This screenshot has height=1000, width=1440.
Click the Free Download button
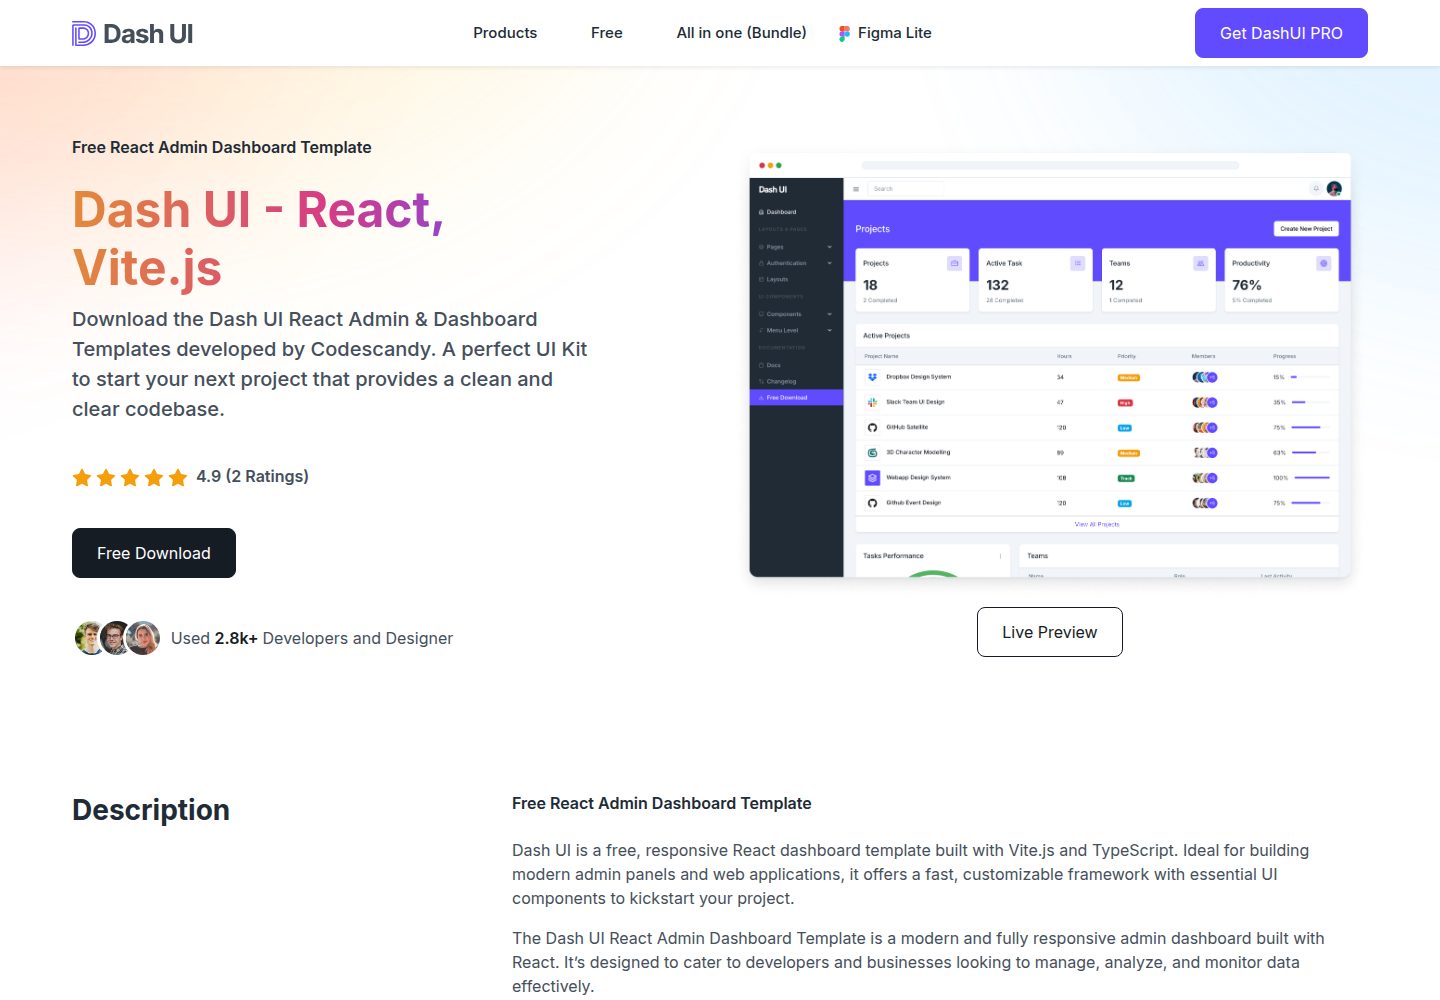coord(154,553)
